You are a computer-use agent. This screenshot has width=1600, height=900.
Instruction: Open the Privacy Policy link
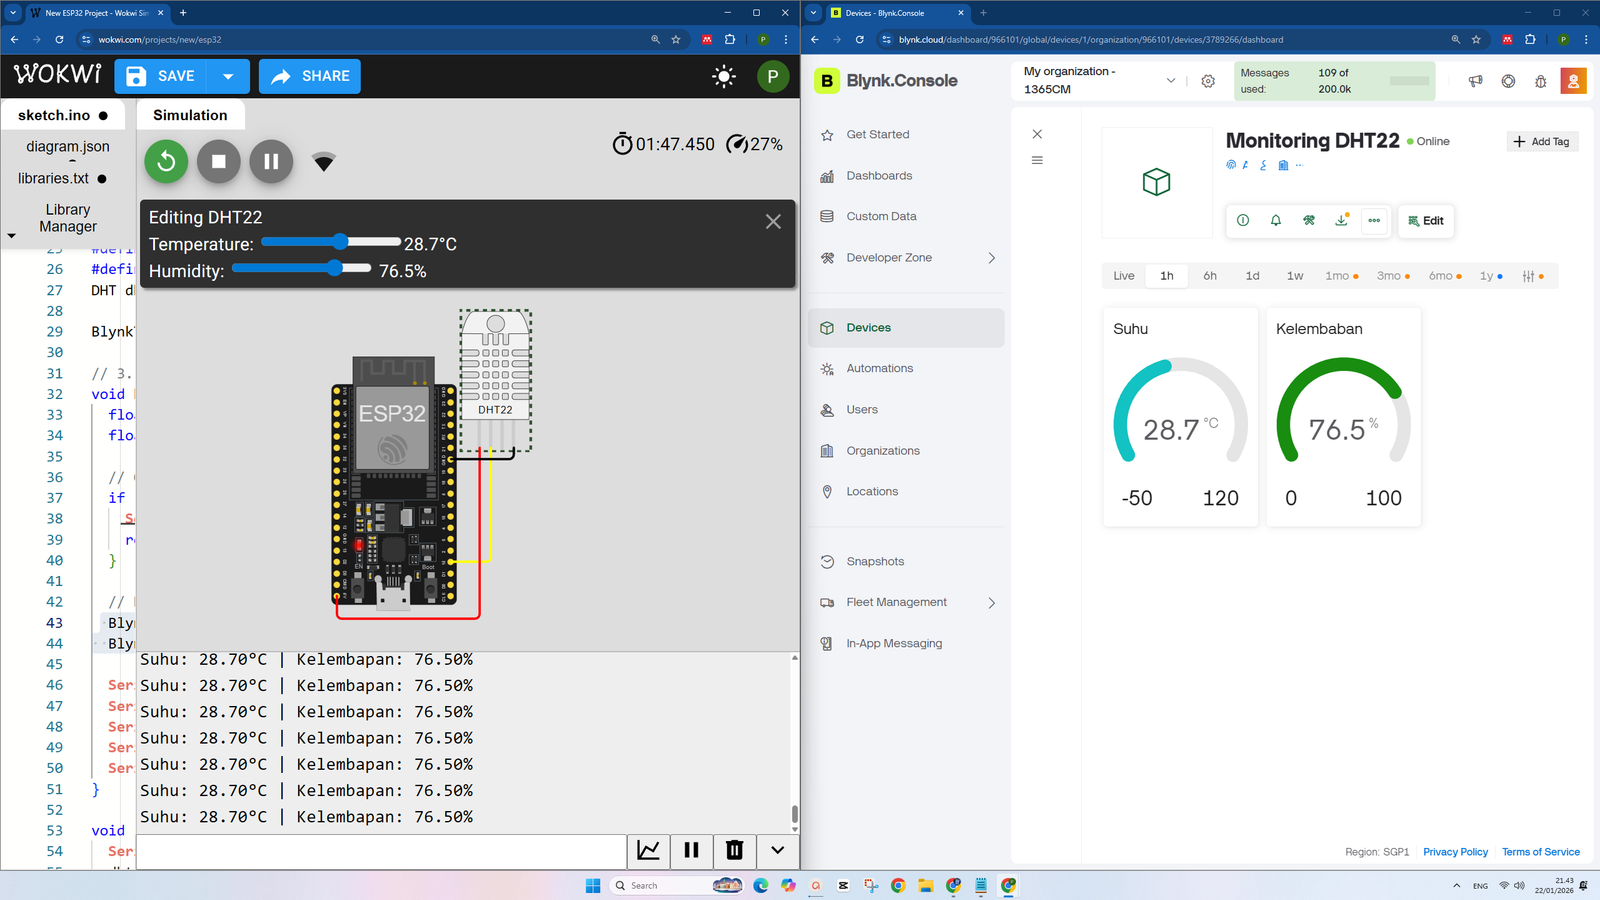coord(1455,852)
